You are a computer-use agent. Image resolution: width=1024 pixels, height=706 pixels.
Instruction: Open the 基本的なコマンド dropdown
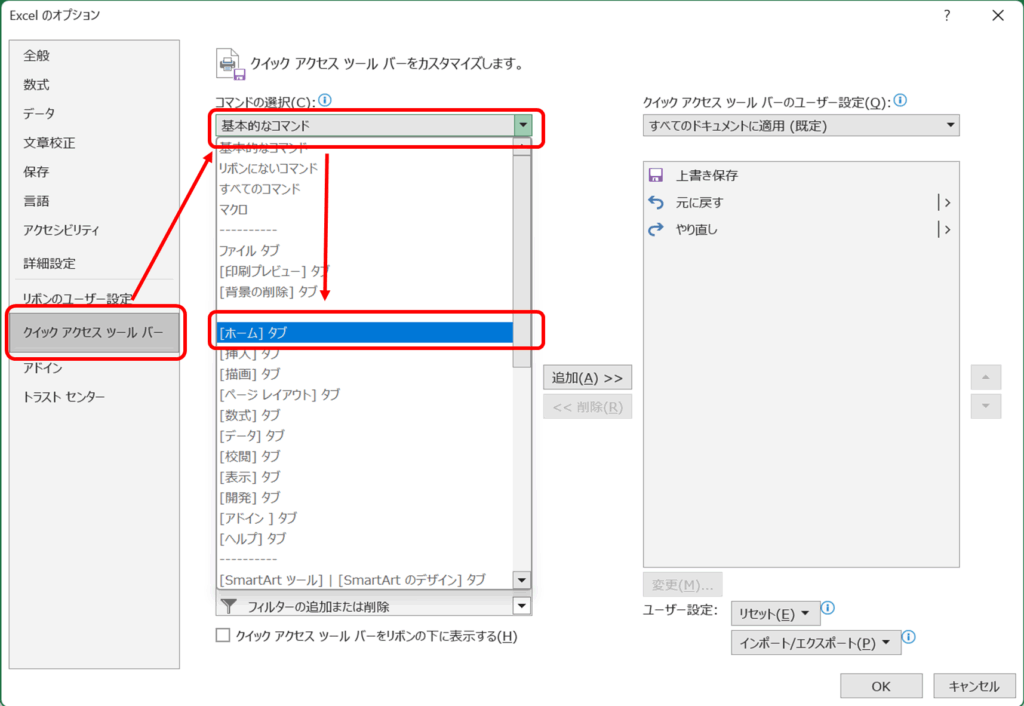pos(522,126)
